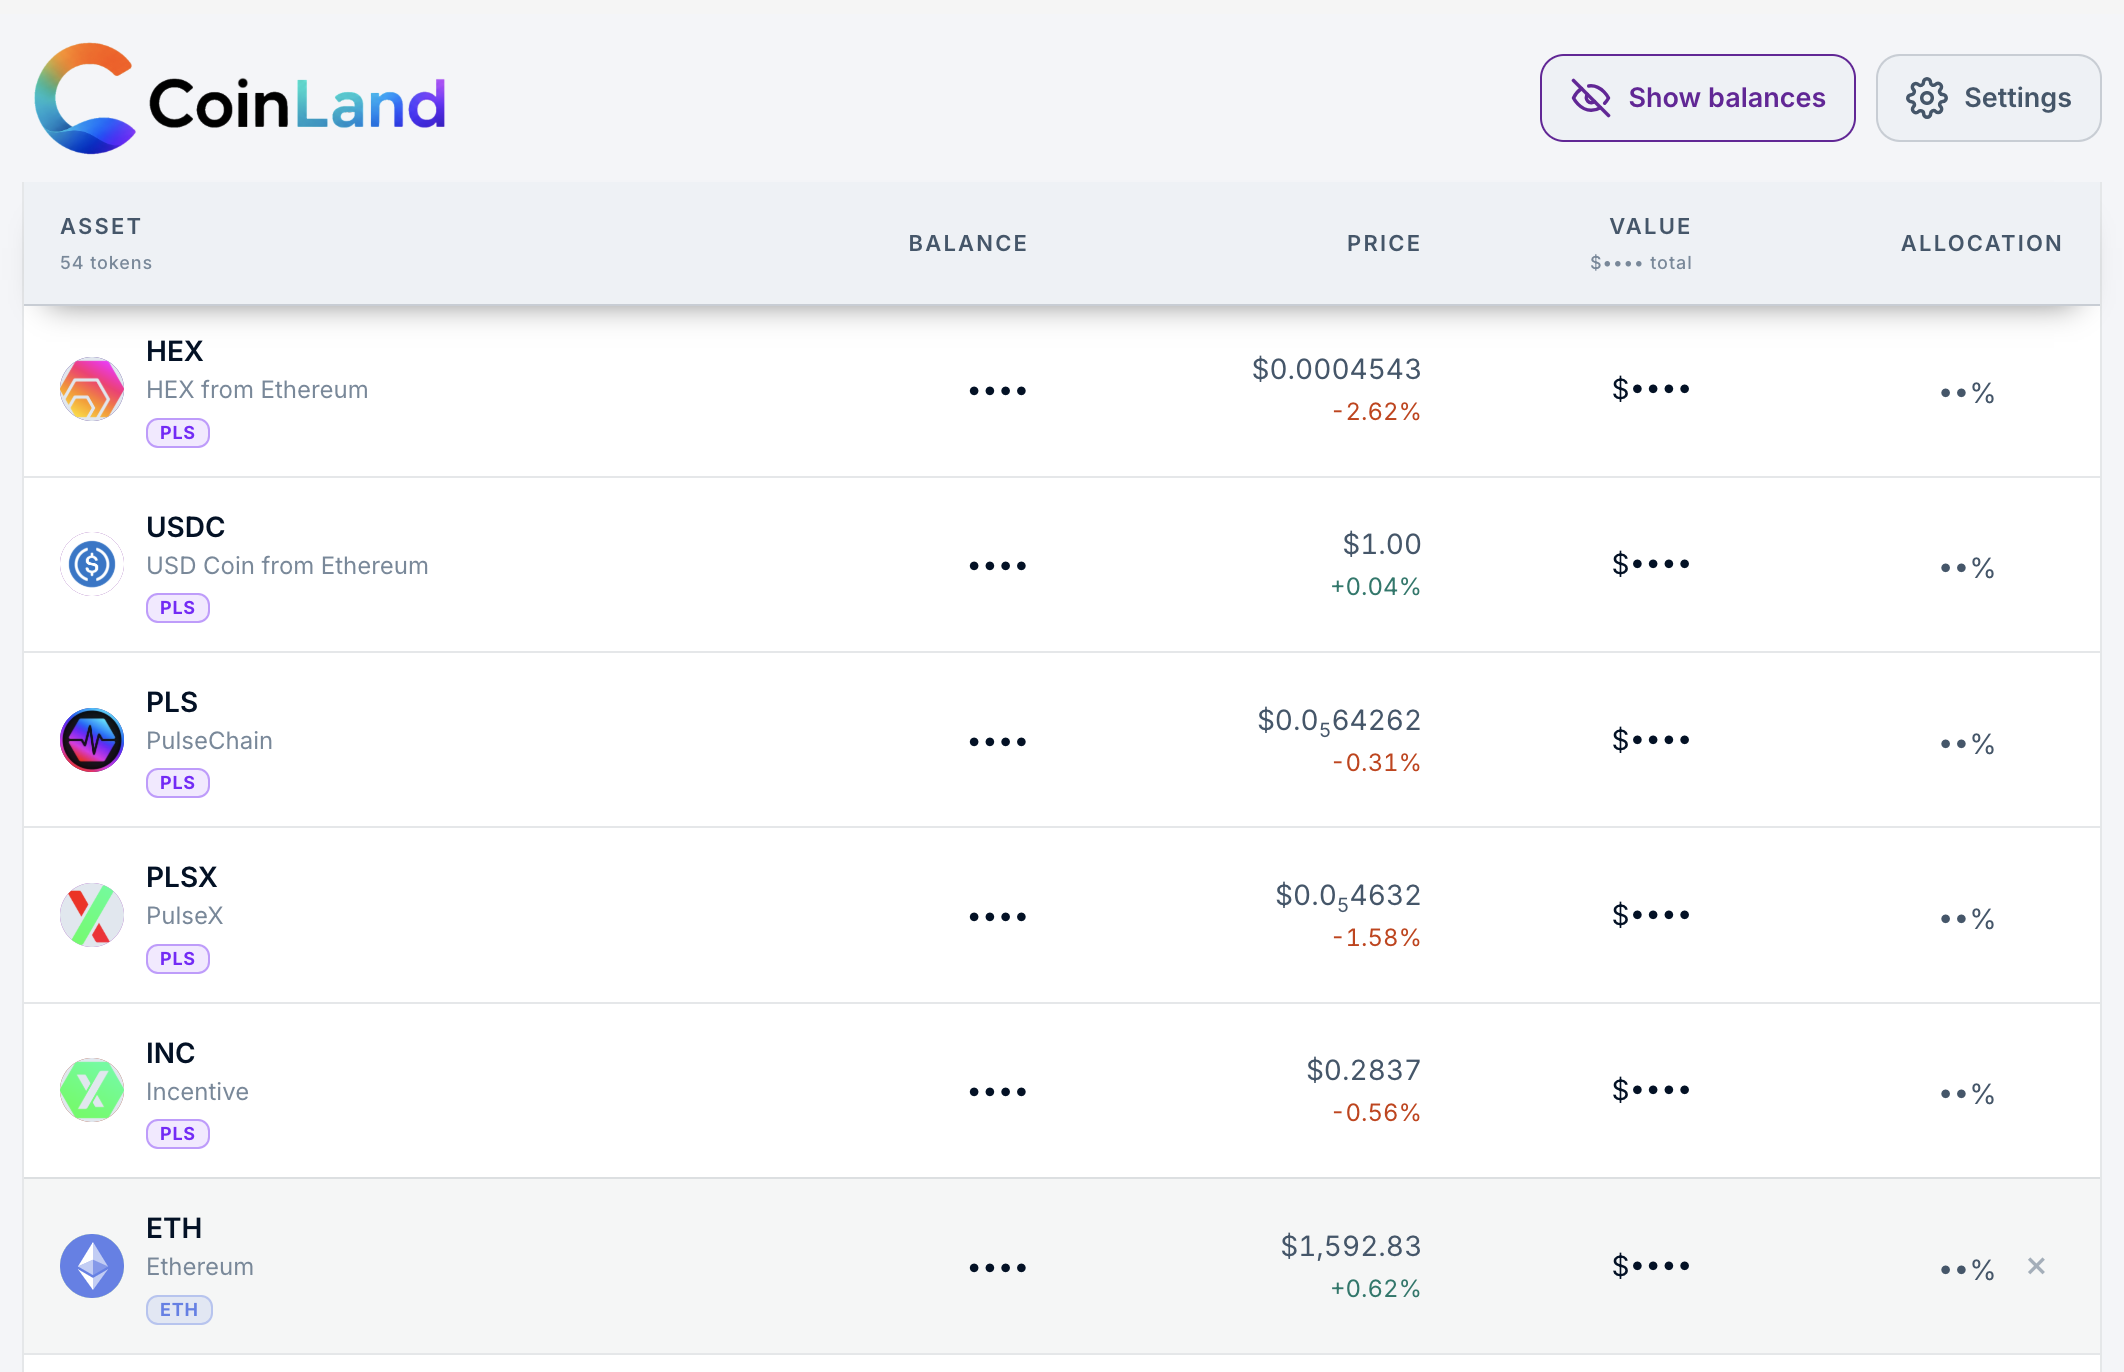Click the USDC token icon
This screenshot has width=2124, height=1372.
pos(92,564)
